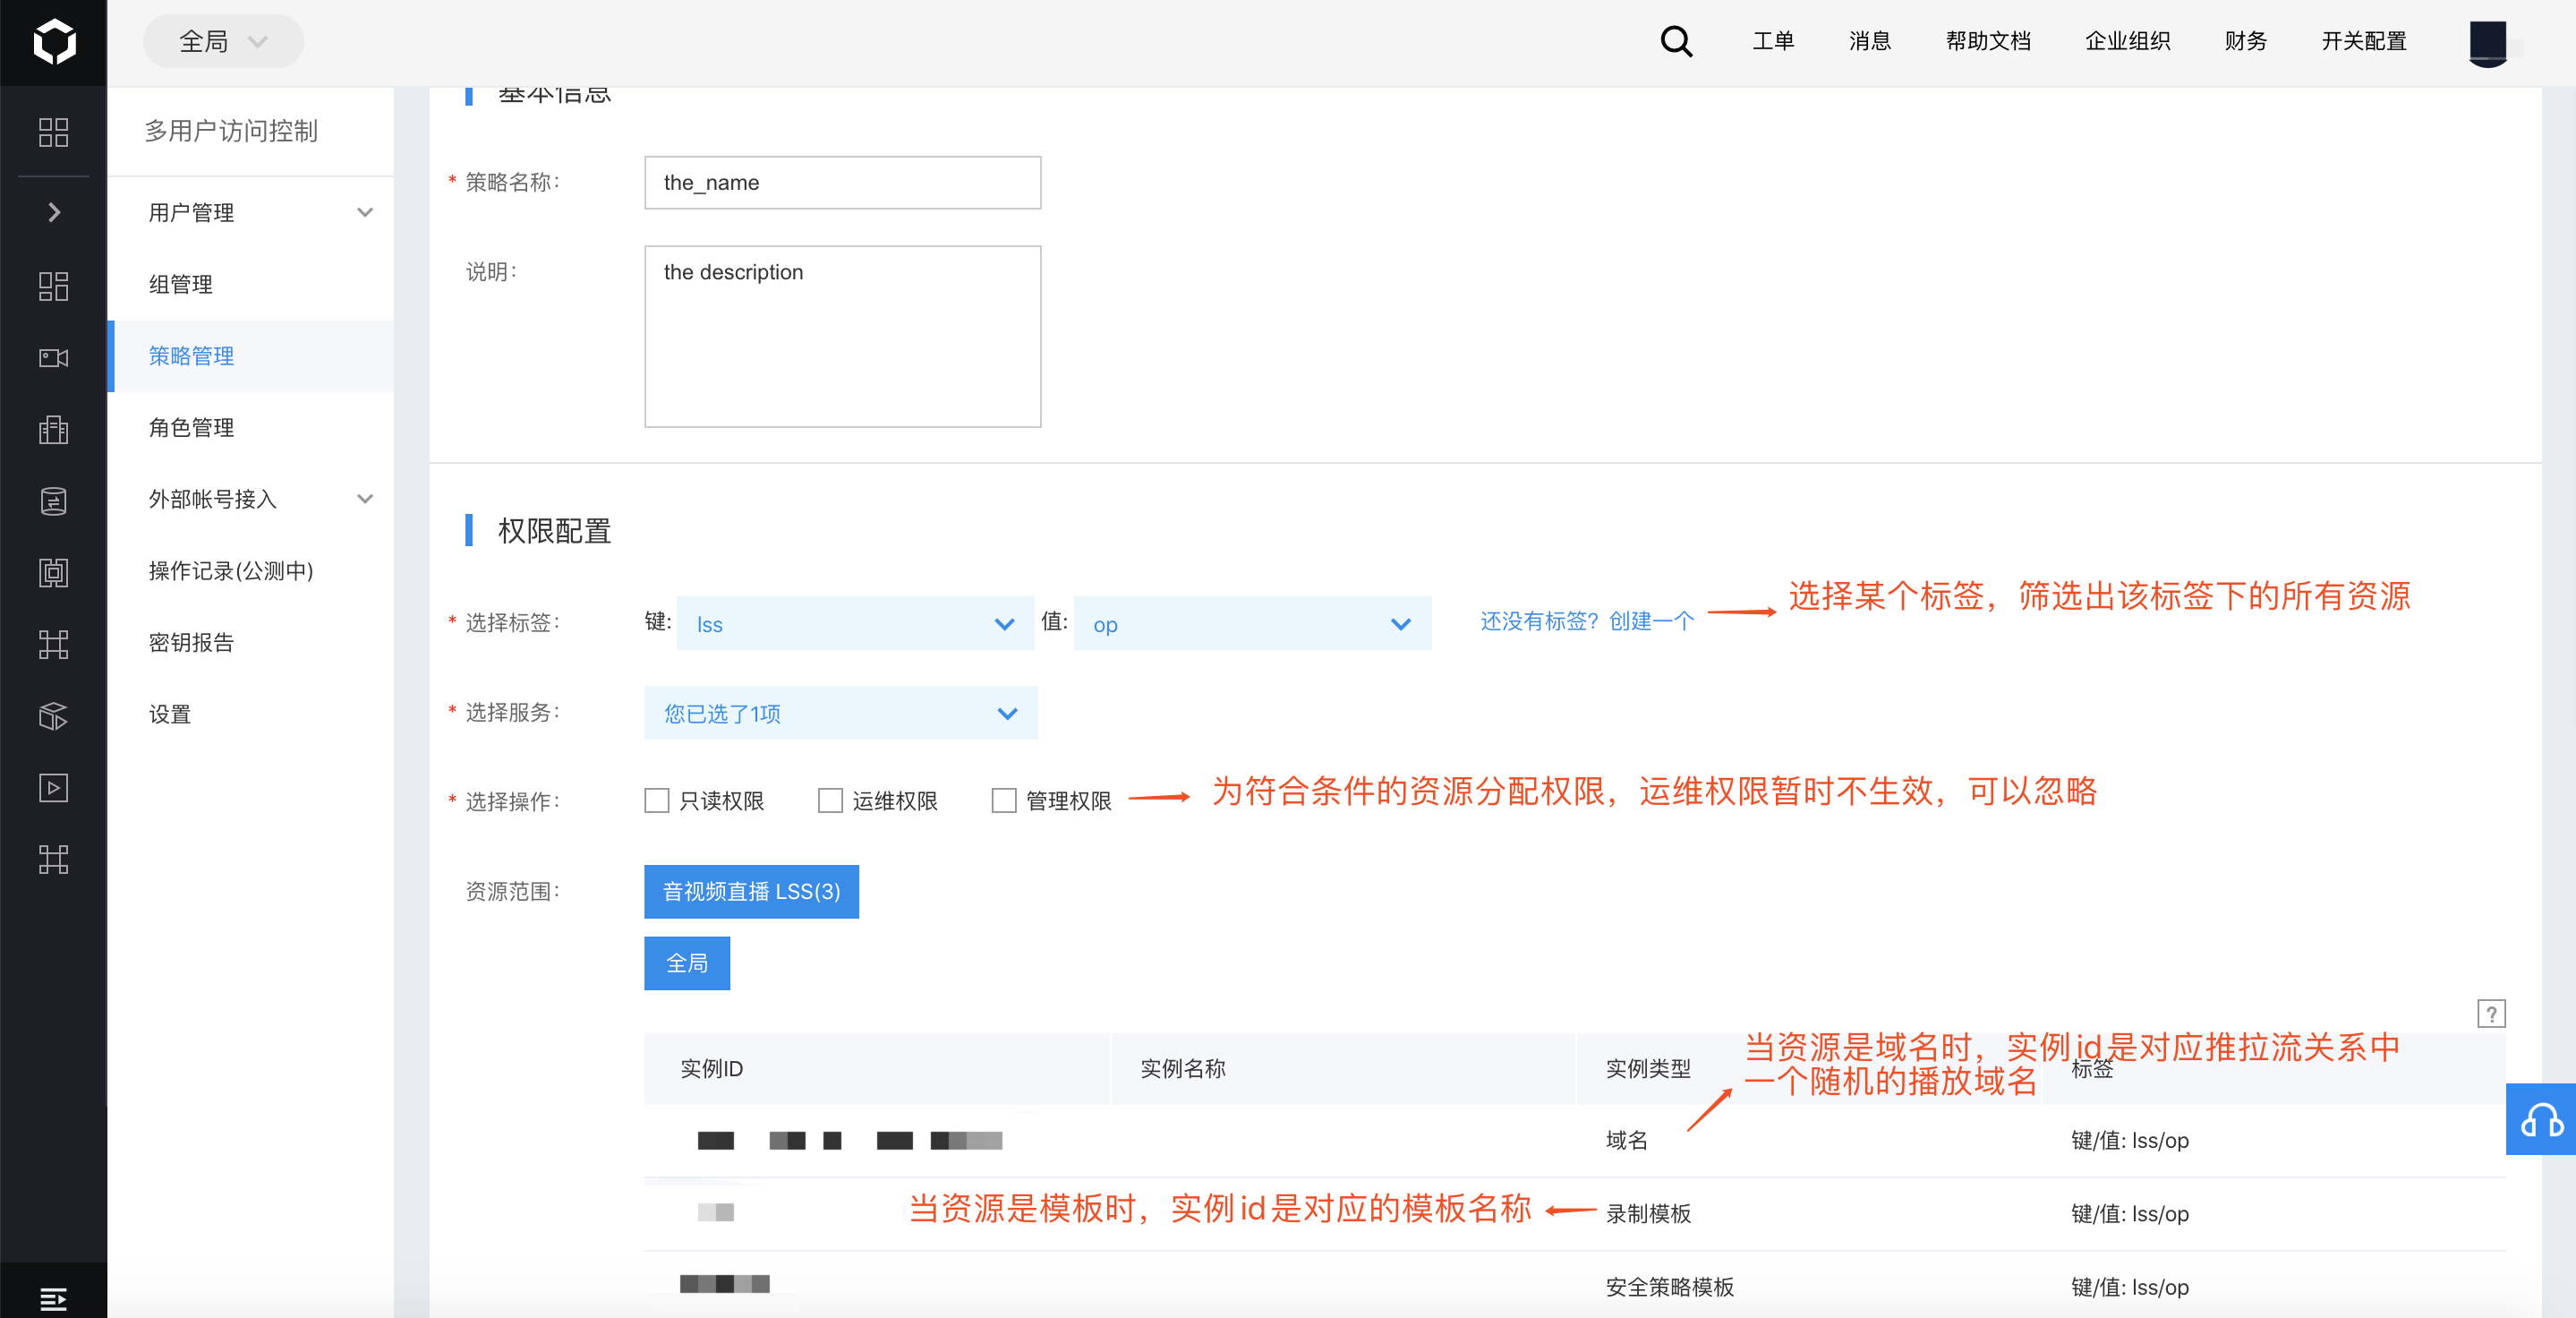Expand the sidebar with the right arrow
Viewport: 2576px width, 1318px height.
54,212
